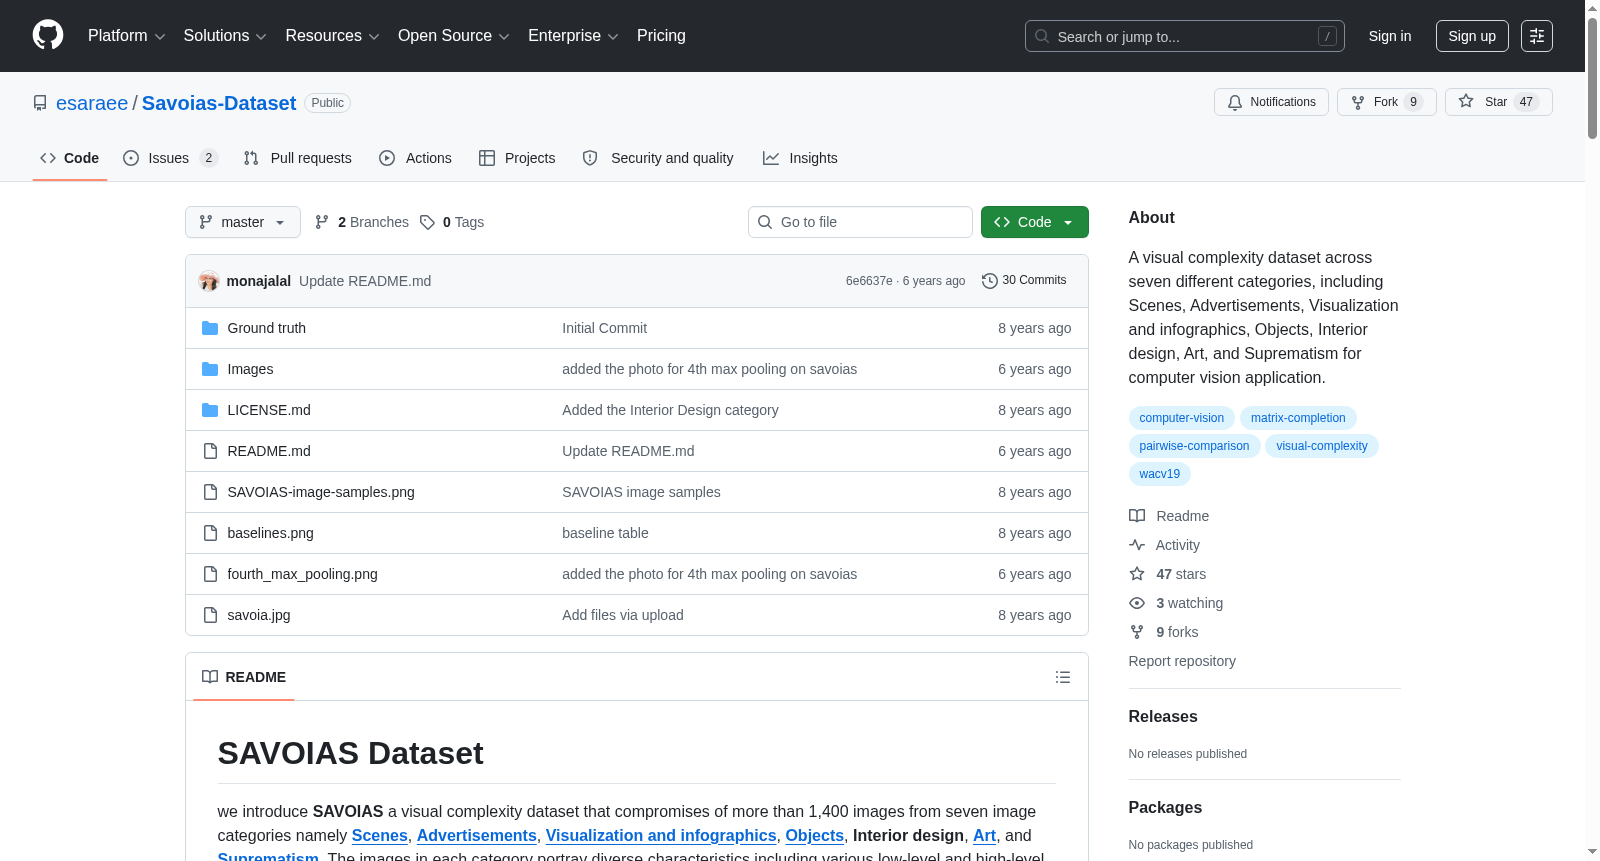Click the Go to file field

pos(860,222)
